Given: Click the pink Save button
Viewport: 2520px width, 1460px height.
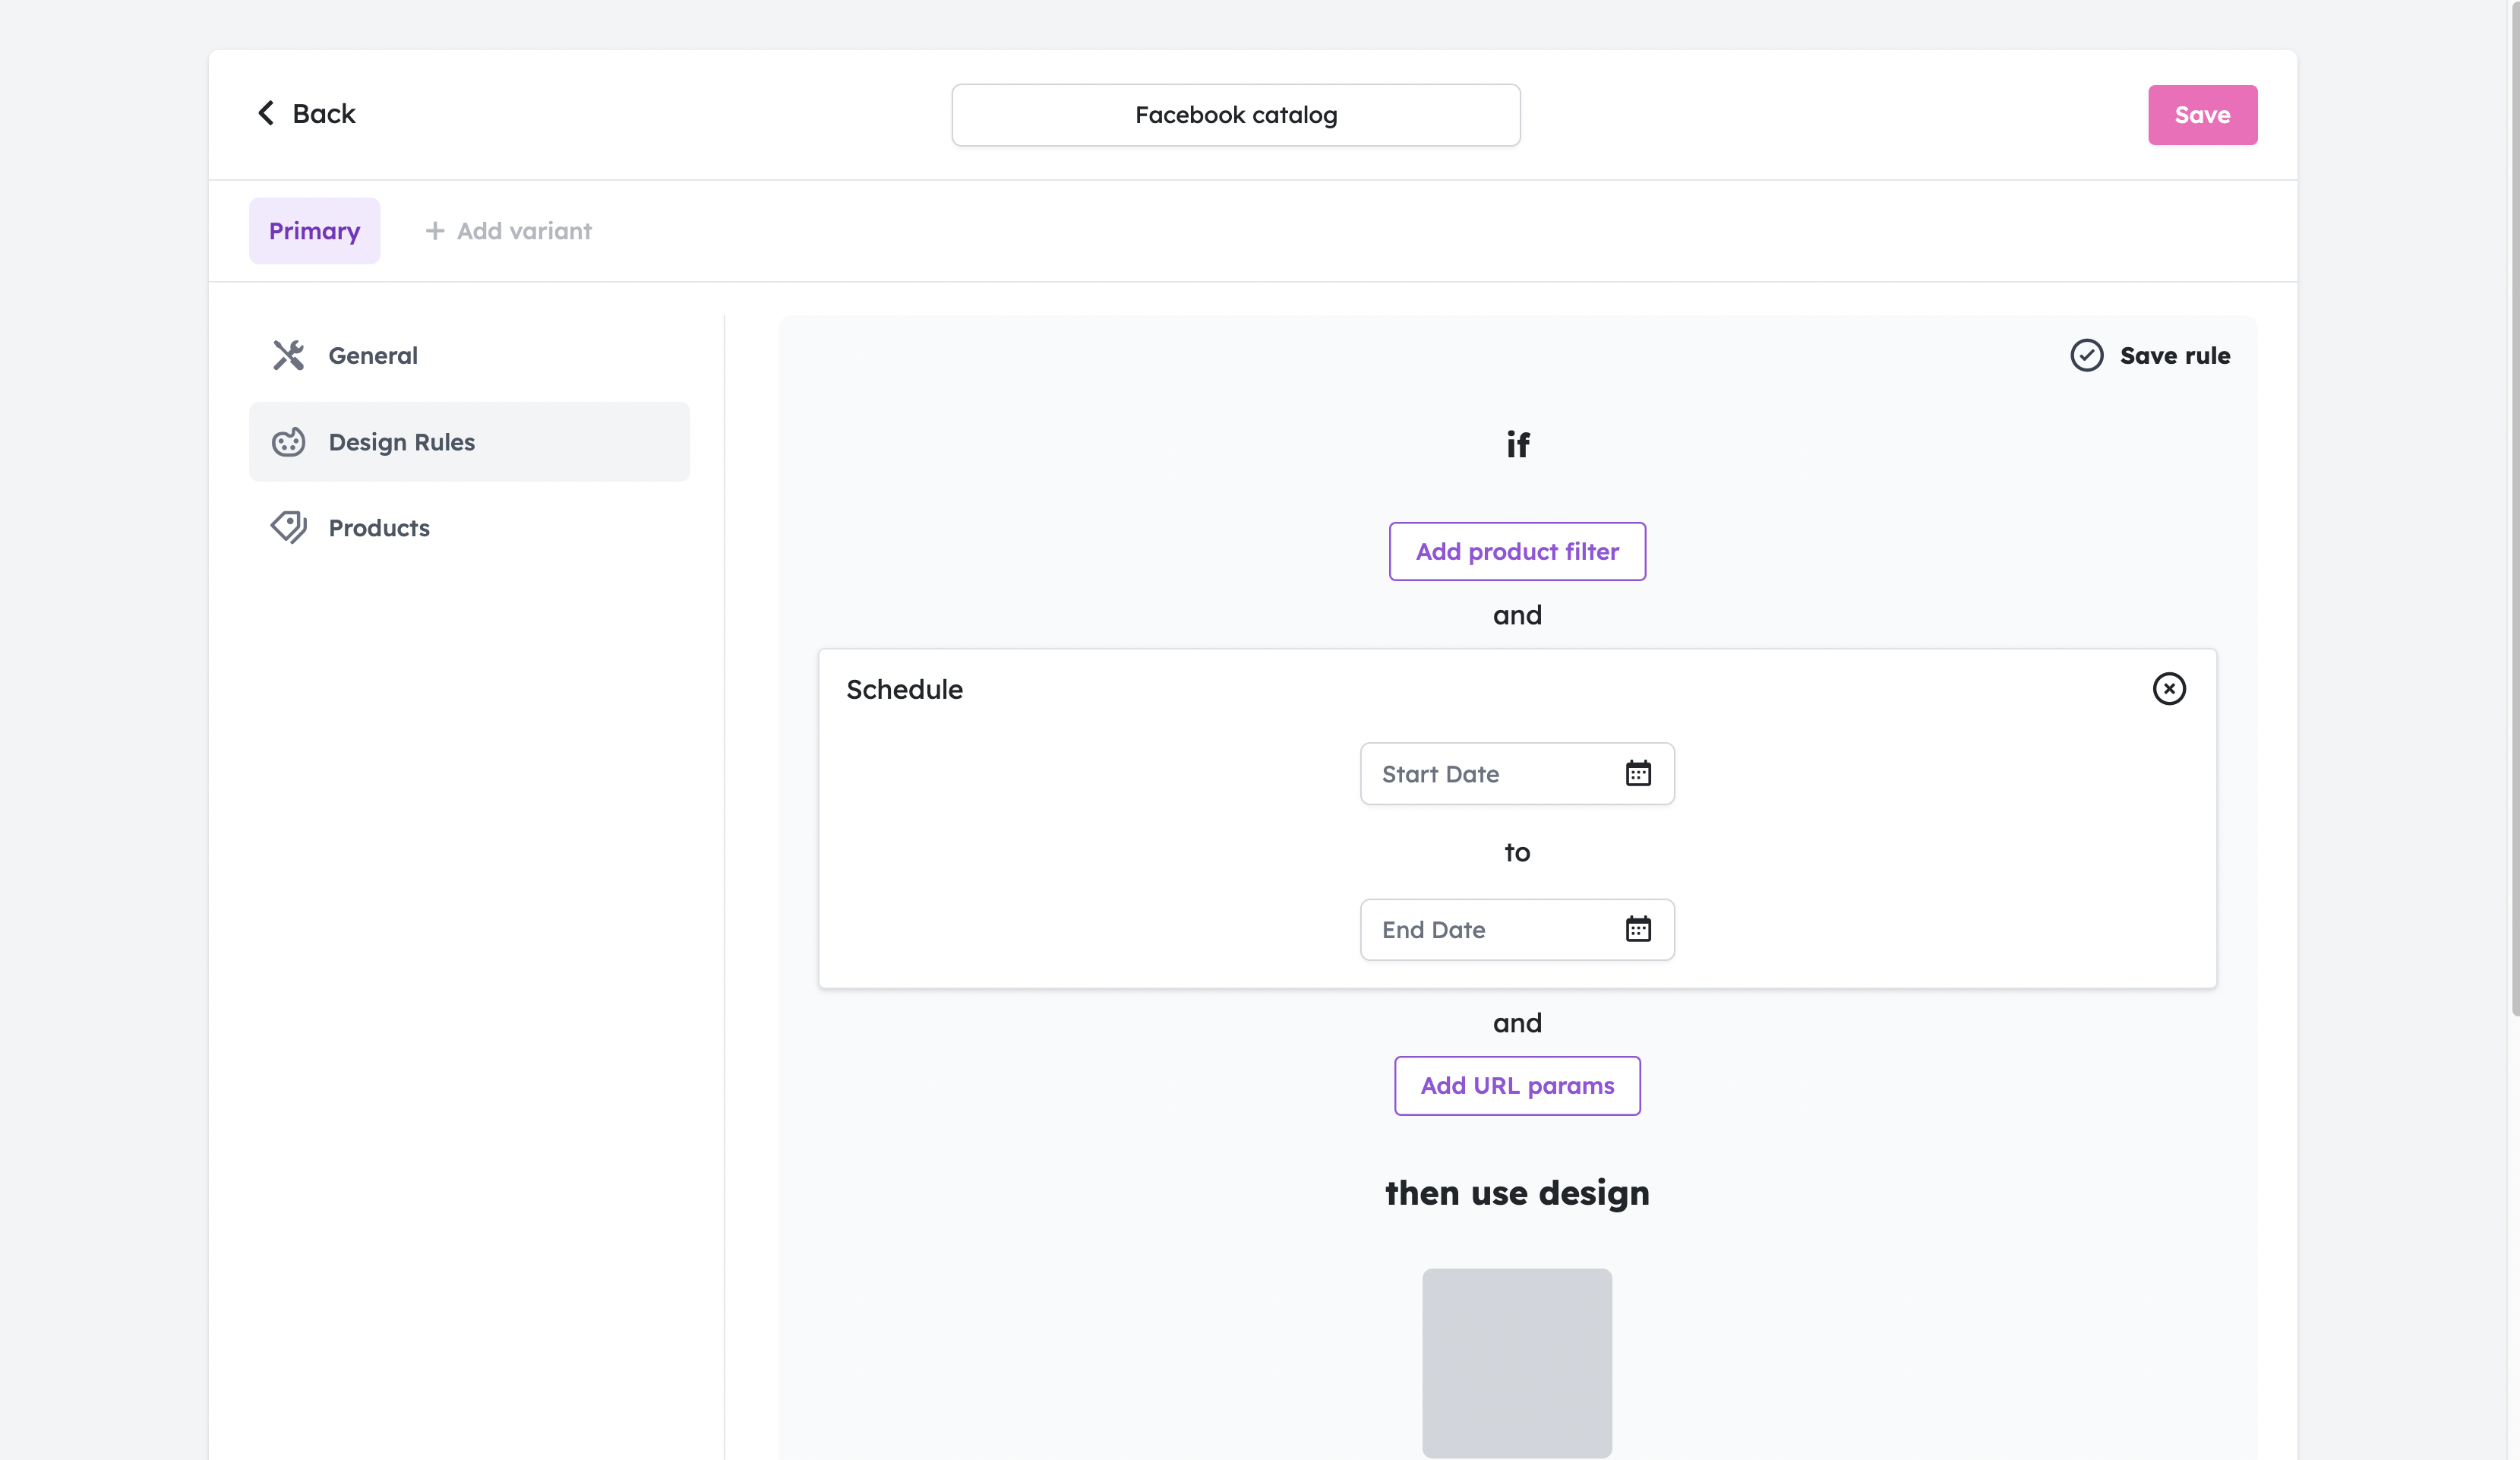Looking at the screenshot, I should click(x=2202, y=115).
